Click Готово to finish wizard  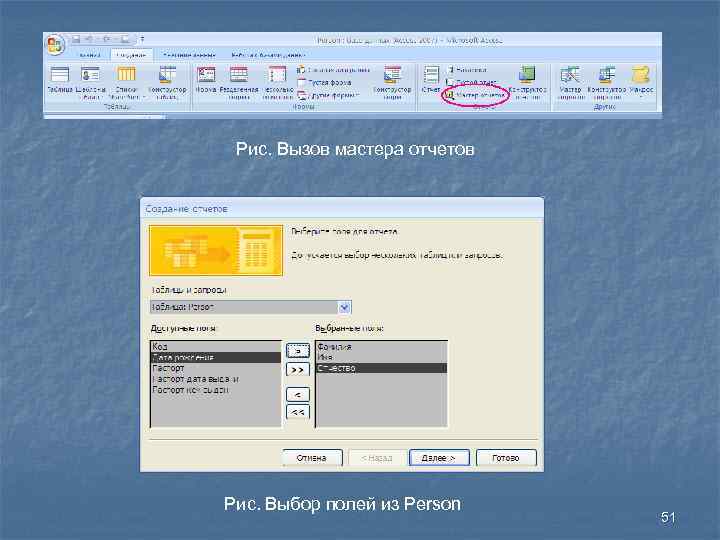point(506,458)
